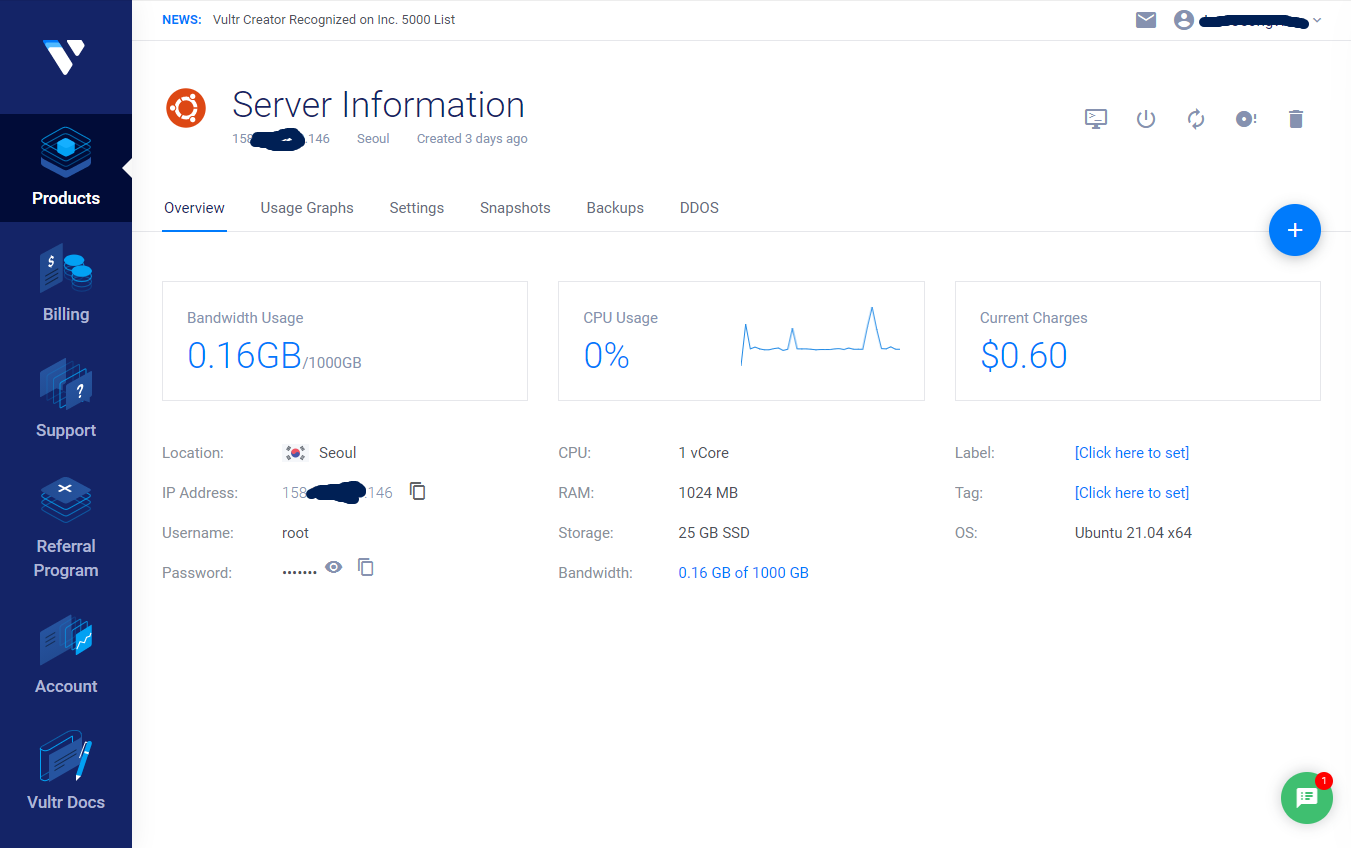Copy the IP address
Viewport: 1351px width, 848px height.
point(418,491)
